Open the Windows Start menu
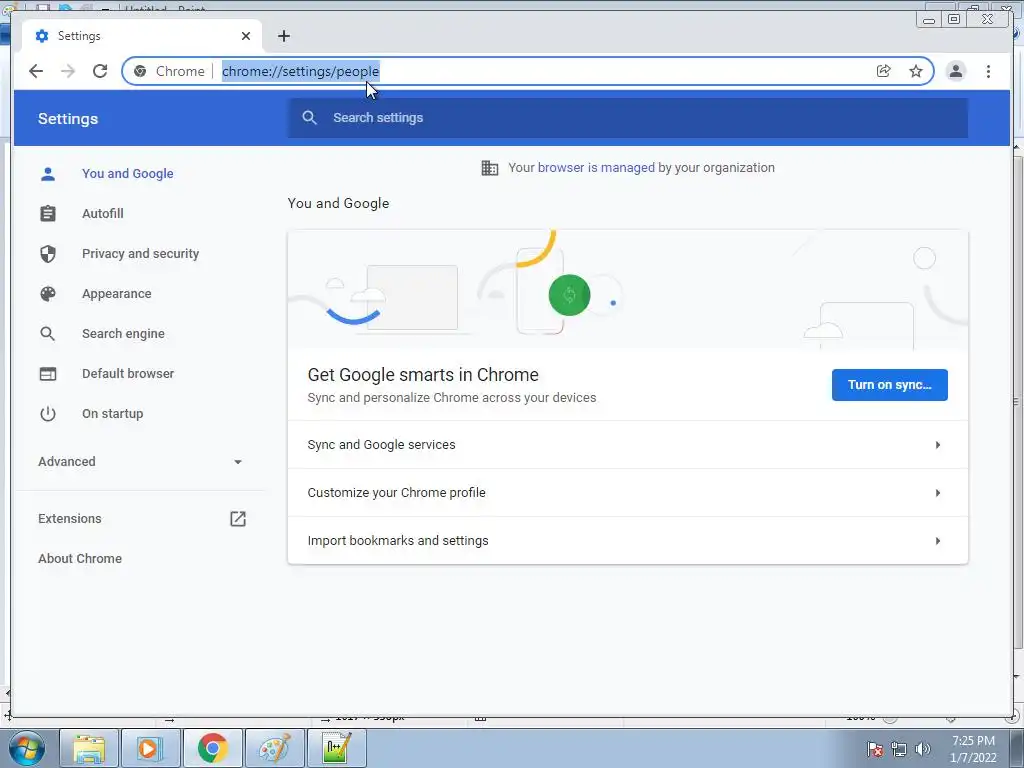 click(x=27, y=748)
